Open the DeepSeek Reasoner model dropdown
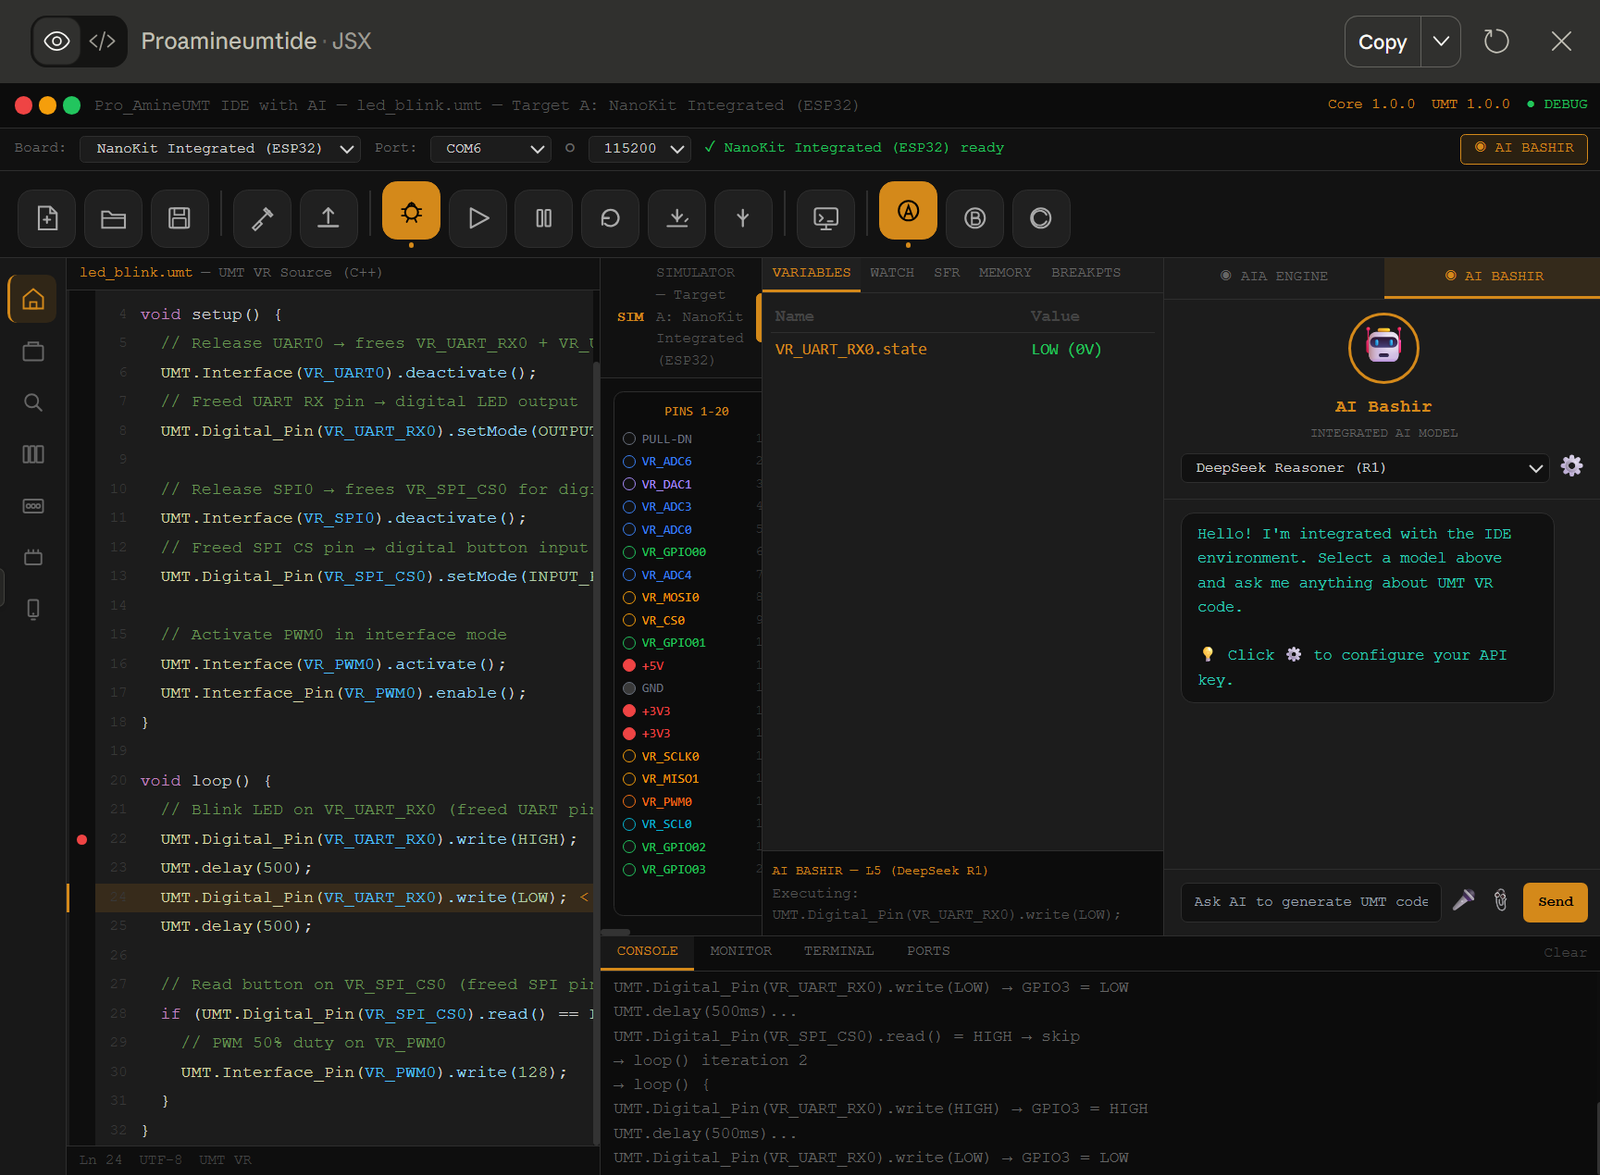Screen dimensions: 1600x1175 [x=1365, y=468]
